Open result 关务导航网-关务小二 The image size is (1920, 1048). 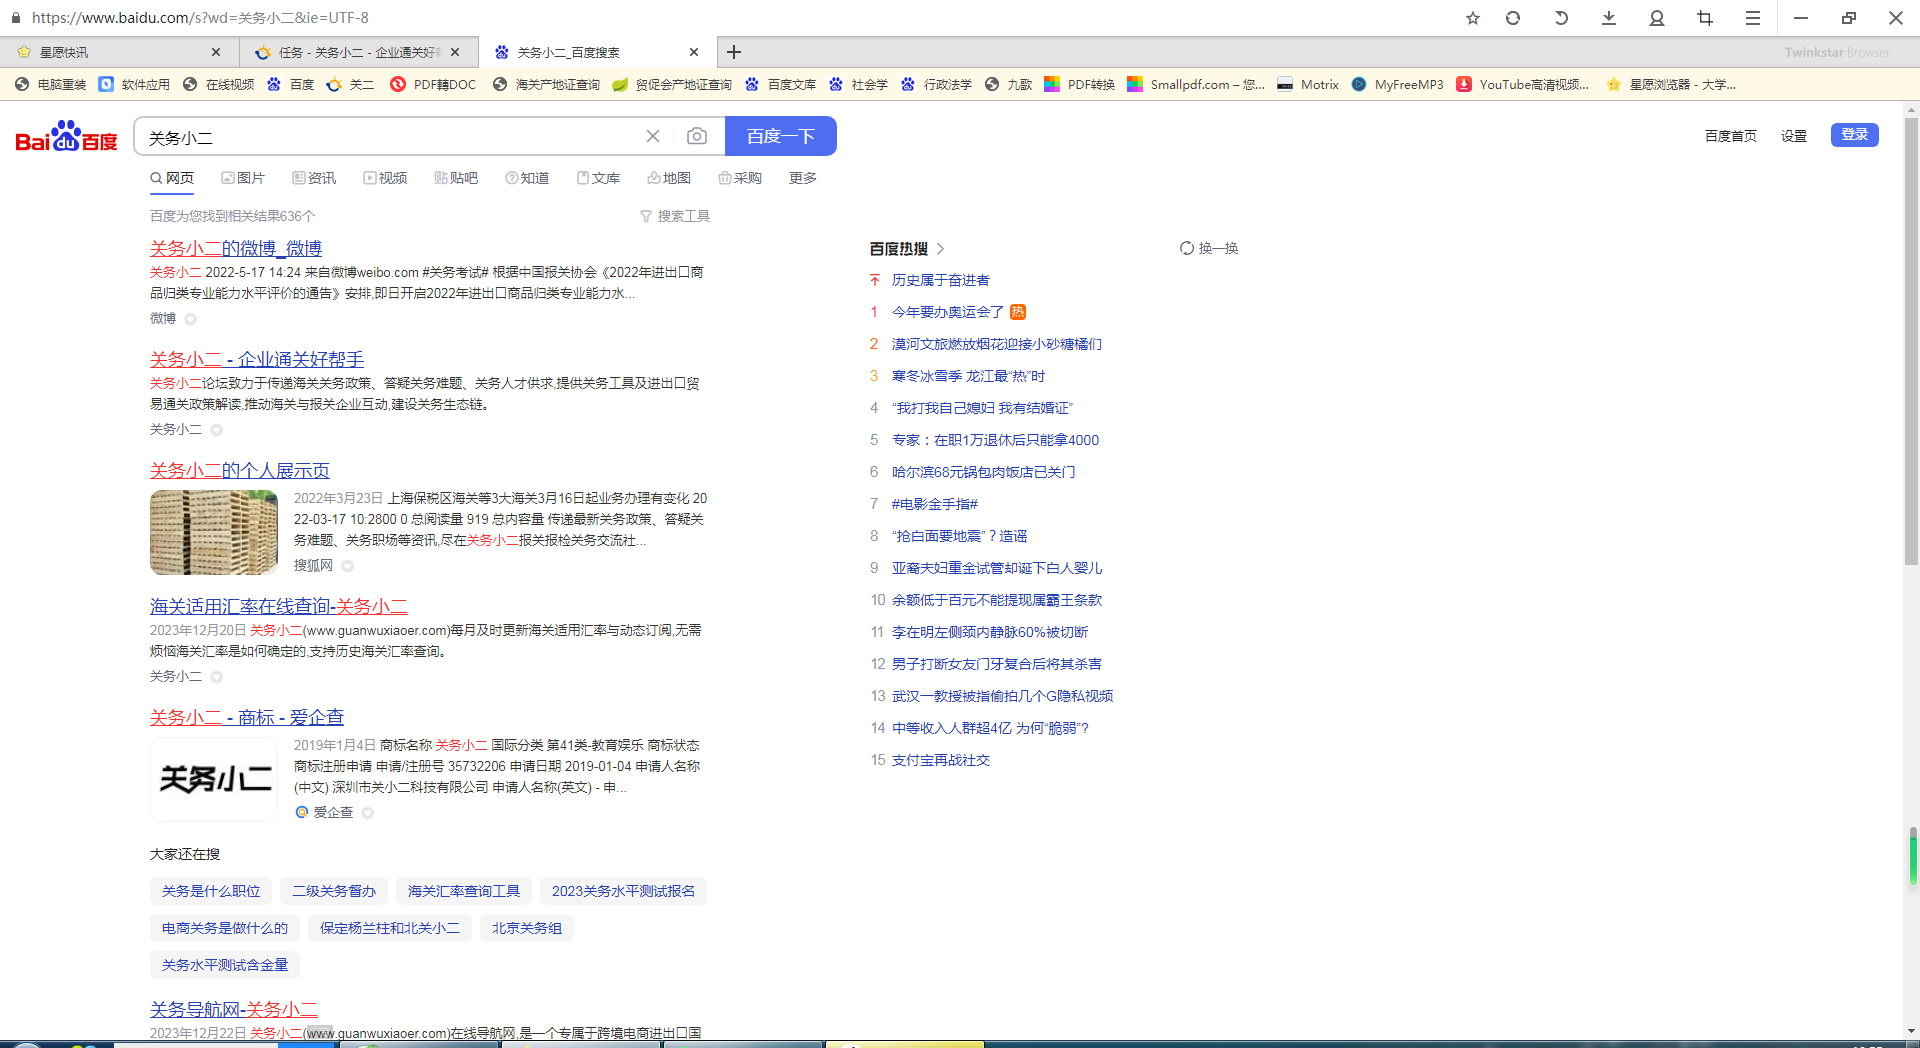234,1009
